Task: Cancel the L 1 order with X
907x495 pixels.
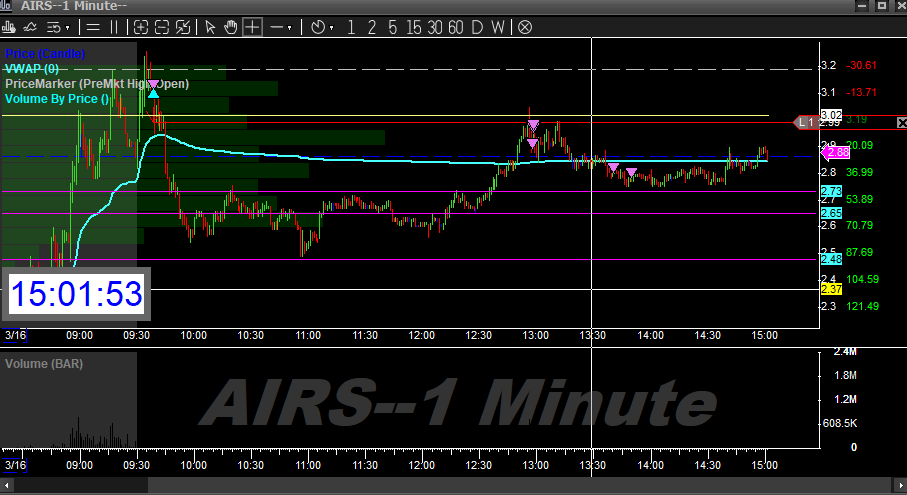Action: (901, 123)
